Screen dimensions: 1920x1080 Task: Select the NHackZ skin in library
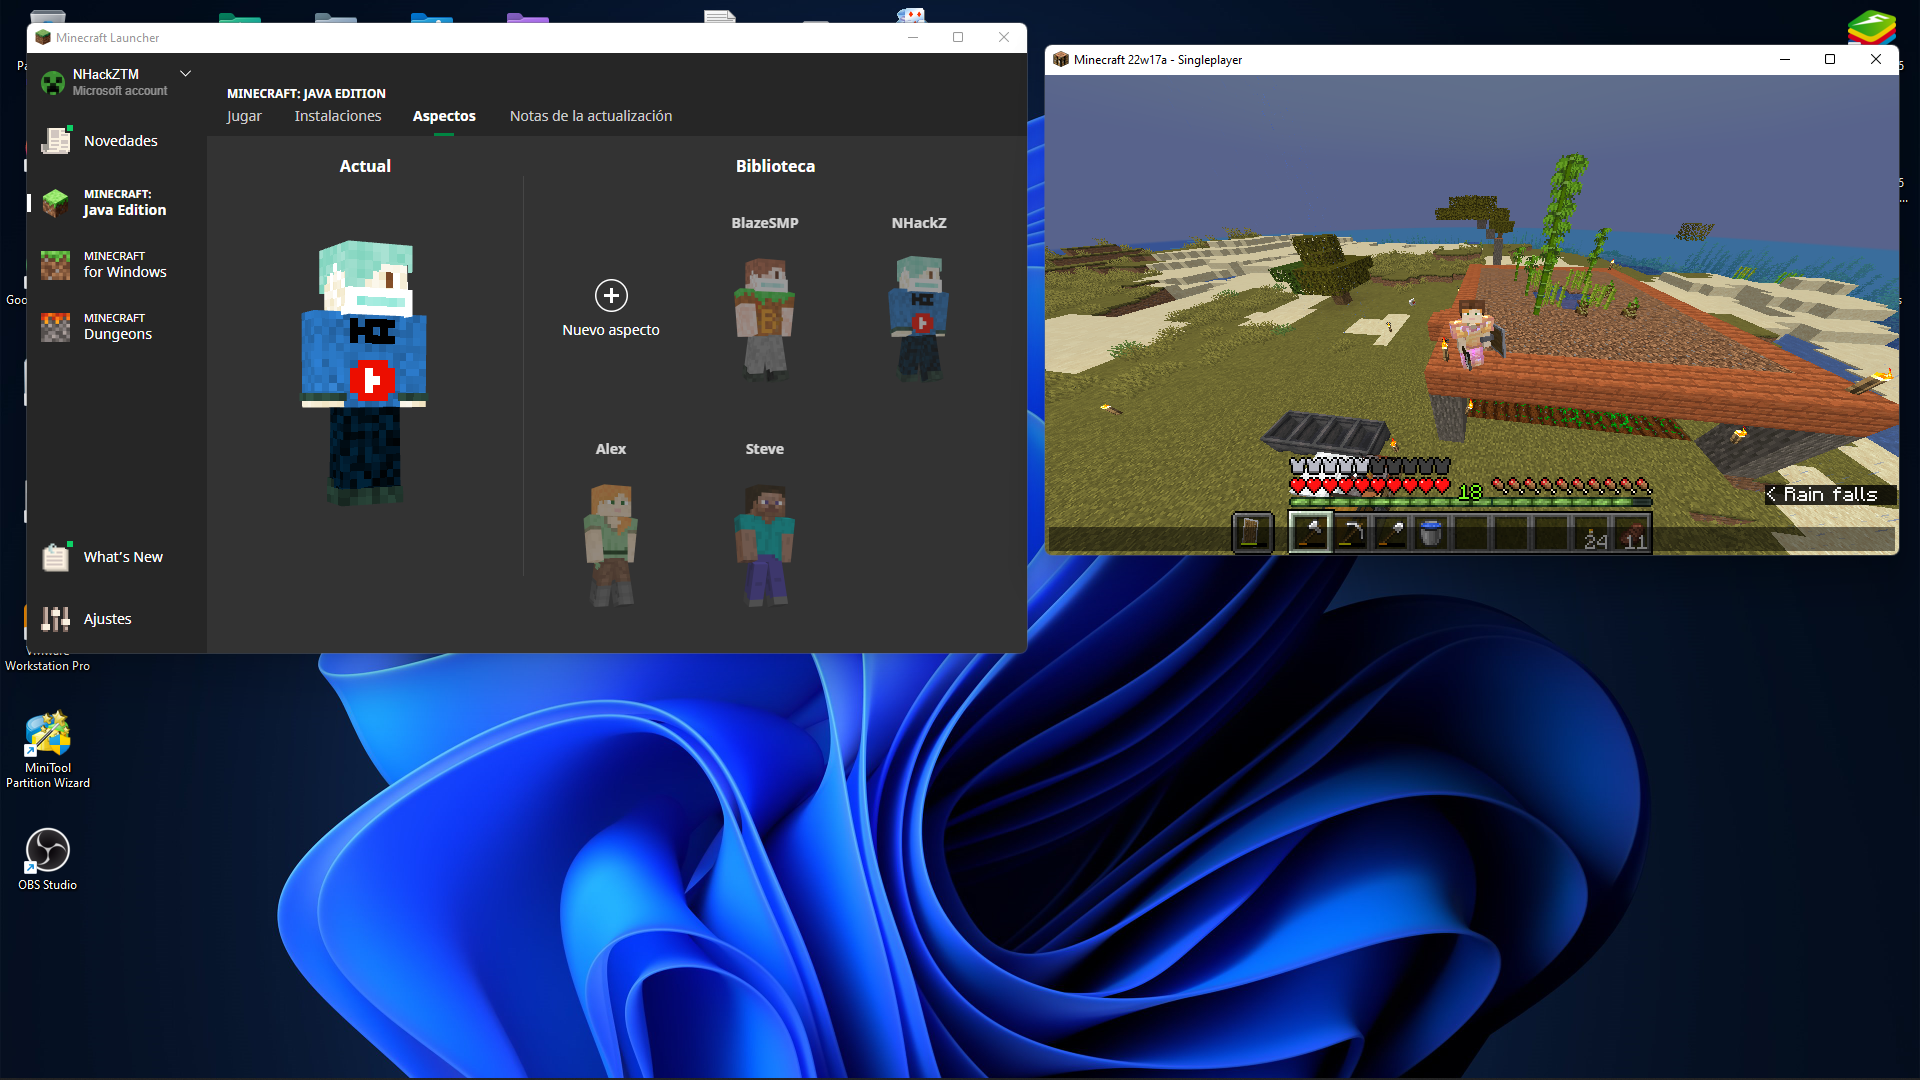pos(918,318)
